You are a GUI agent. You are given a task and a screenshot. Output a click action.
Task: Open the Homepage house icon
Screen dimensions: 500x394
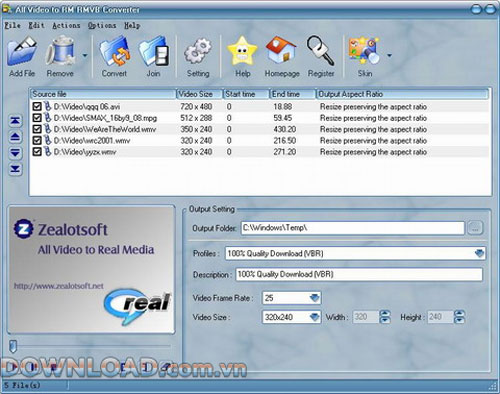tap(281, 51)
